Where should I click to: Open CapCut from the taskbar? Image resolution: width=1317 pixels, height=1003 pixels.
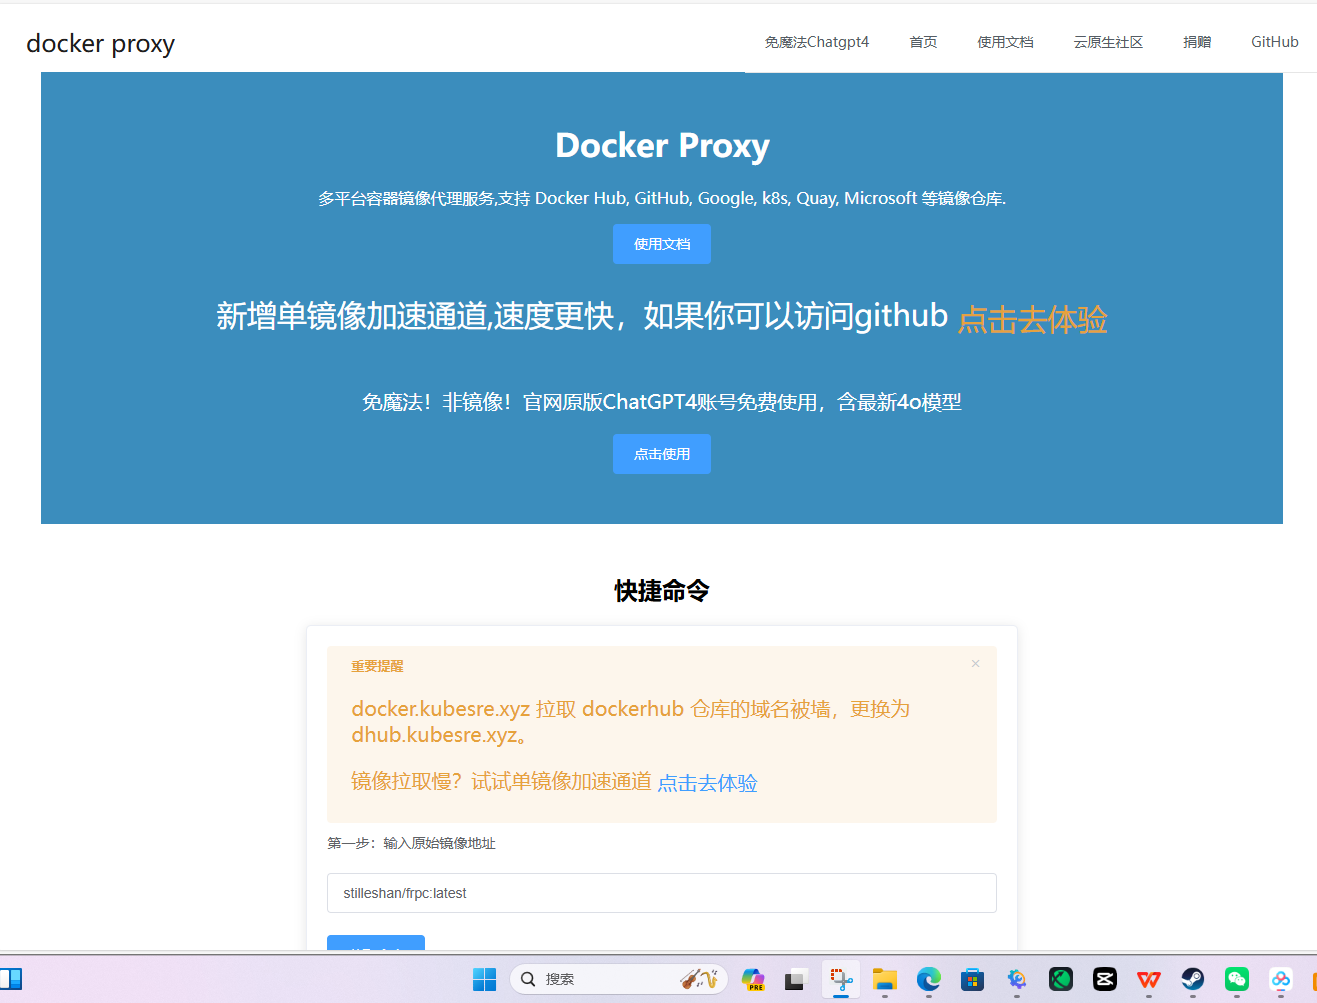click(1105, 979)
